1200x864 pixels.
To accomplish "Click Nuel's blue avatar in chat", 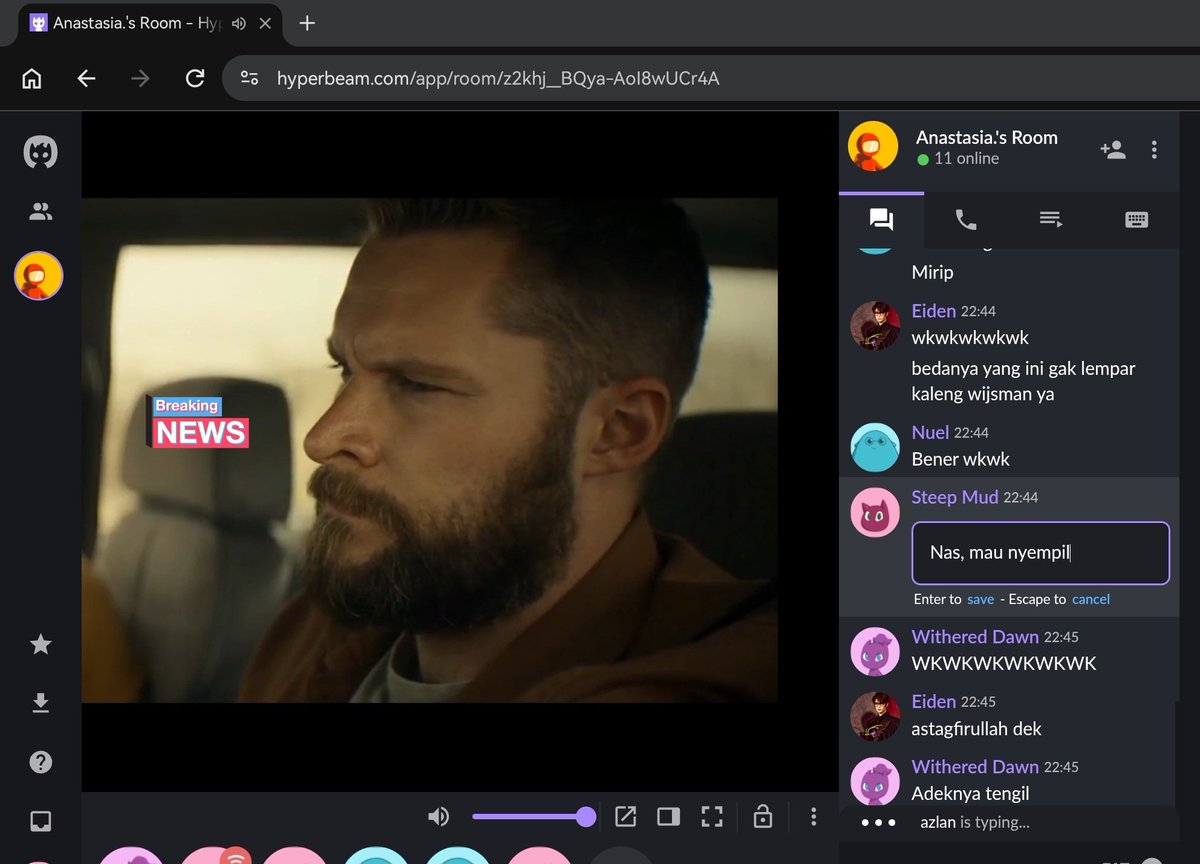I will coord(875,447).
